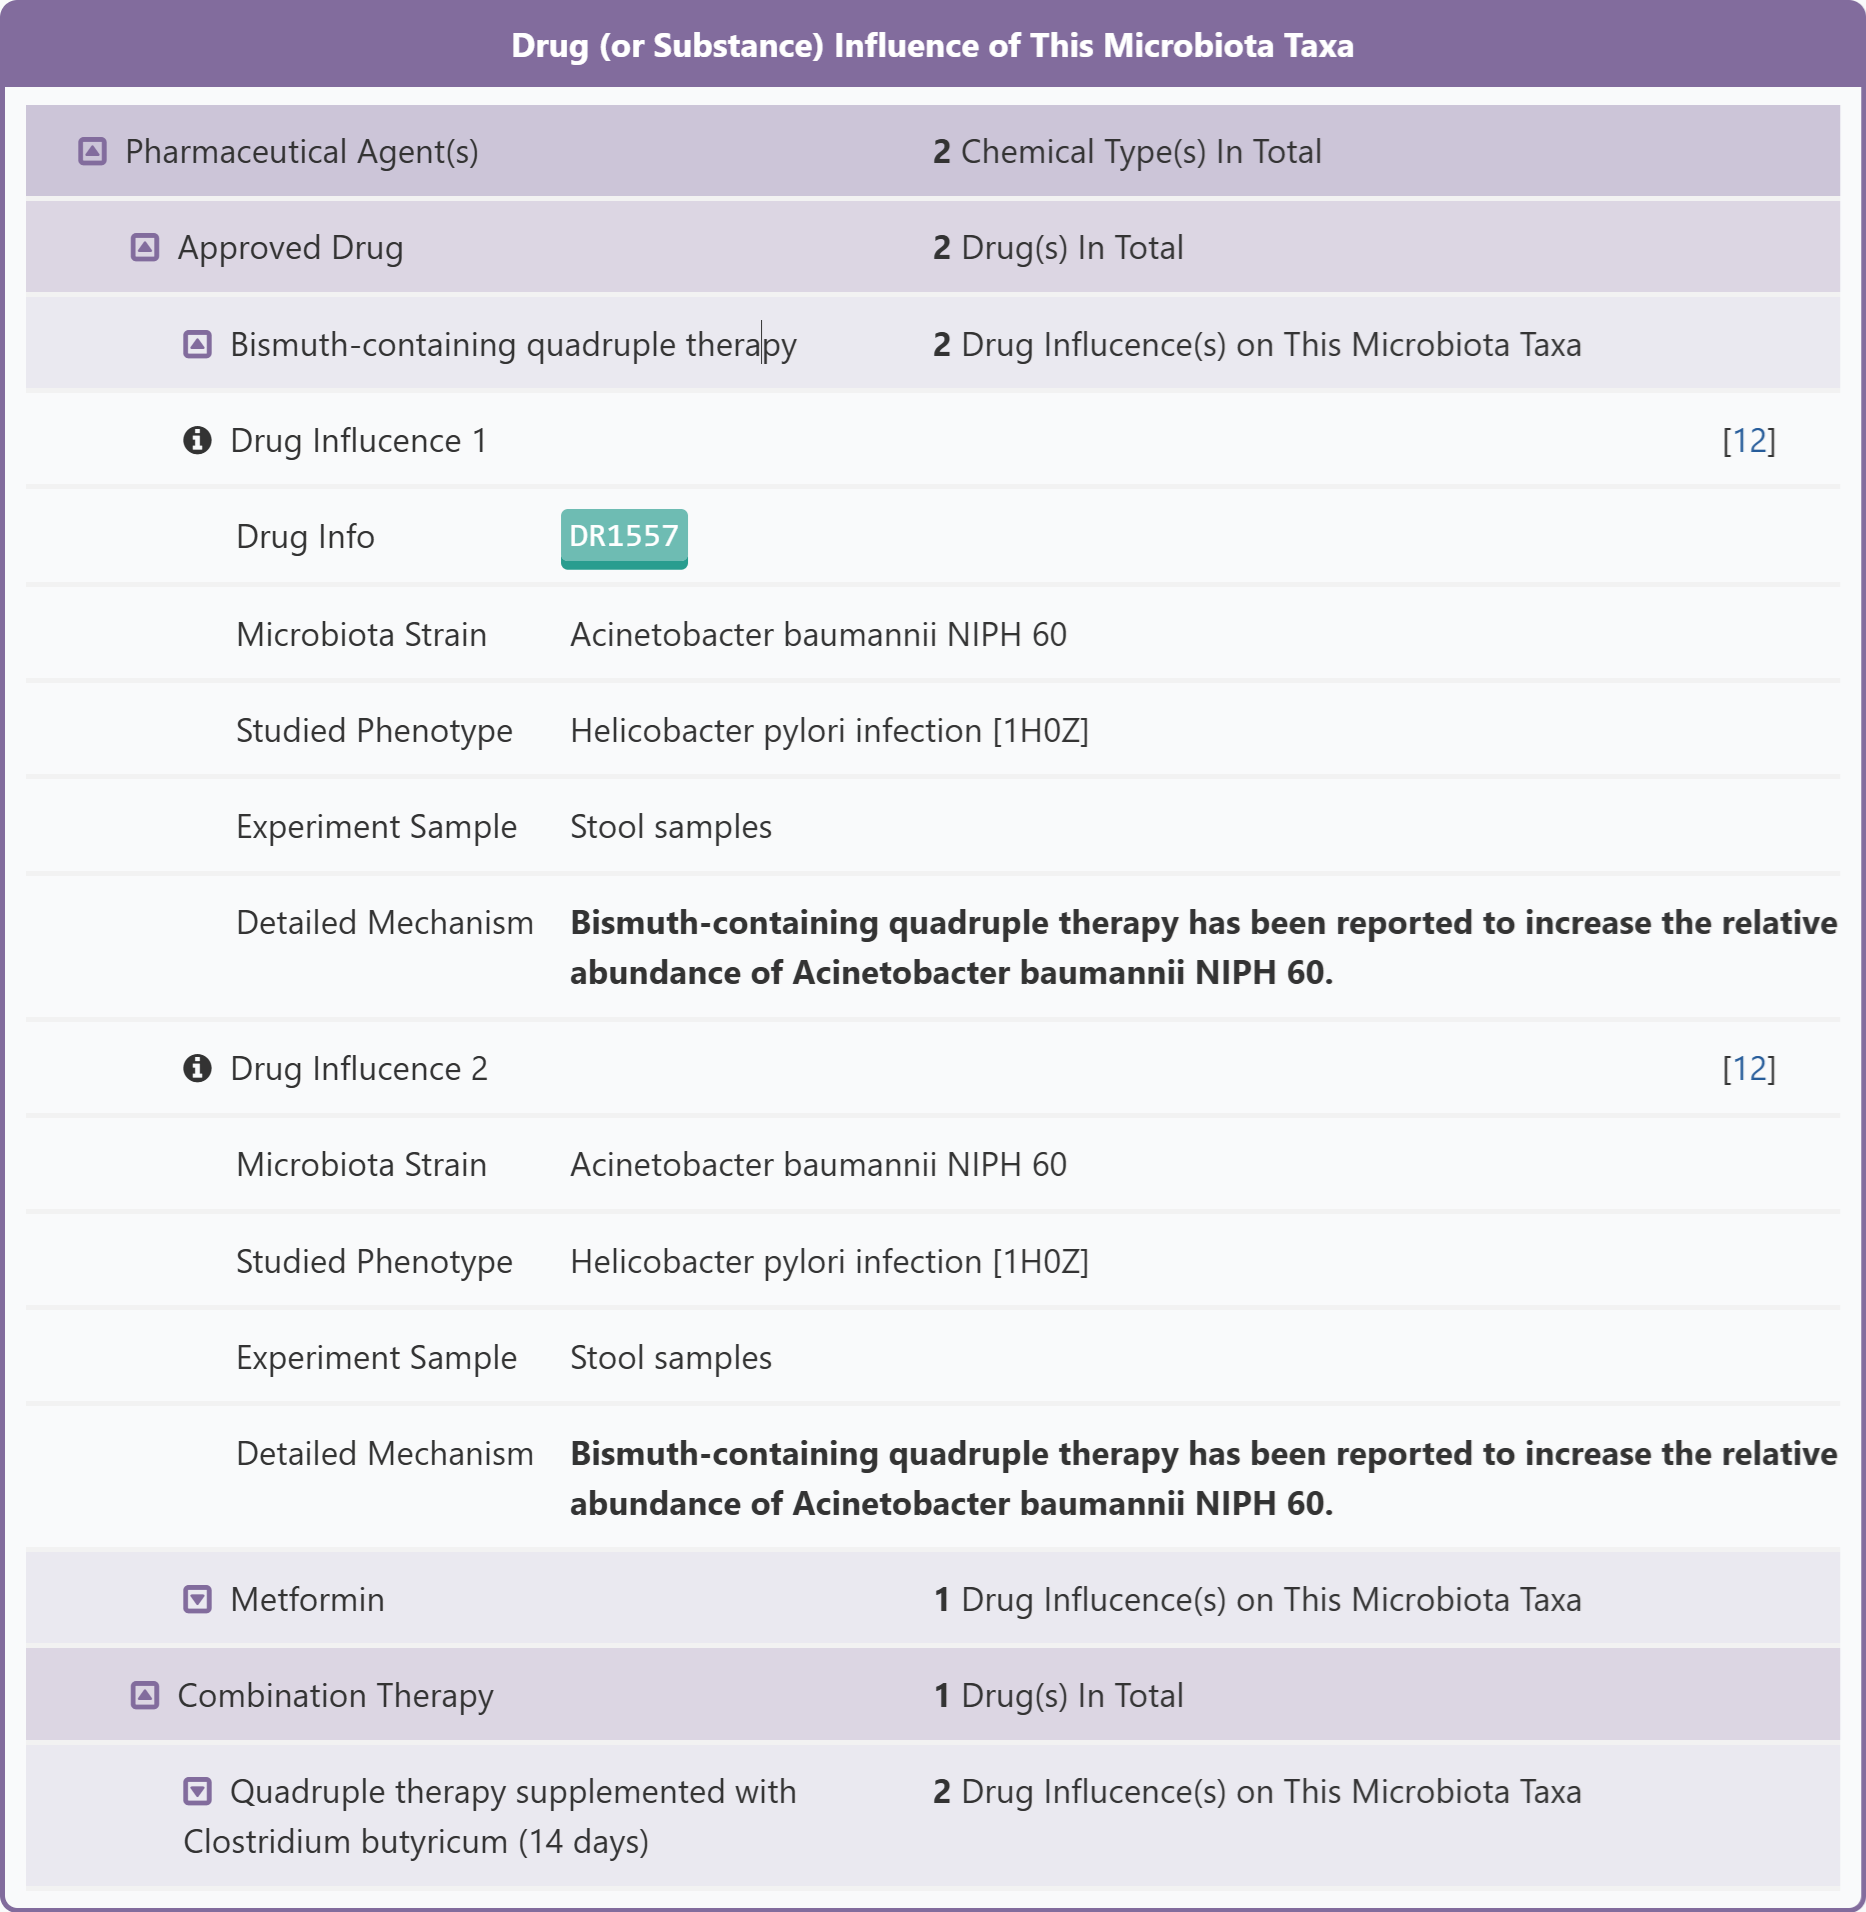Open reference [12] for Drug Influence 1
This screenshot has height=1912, width=1866.
(x=1748, y=440)
